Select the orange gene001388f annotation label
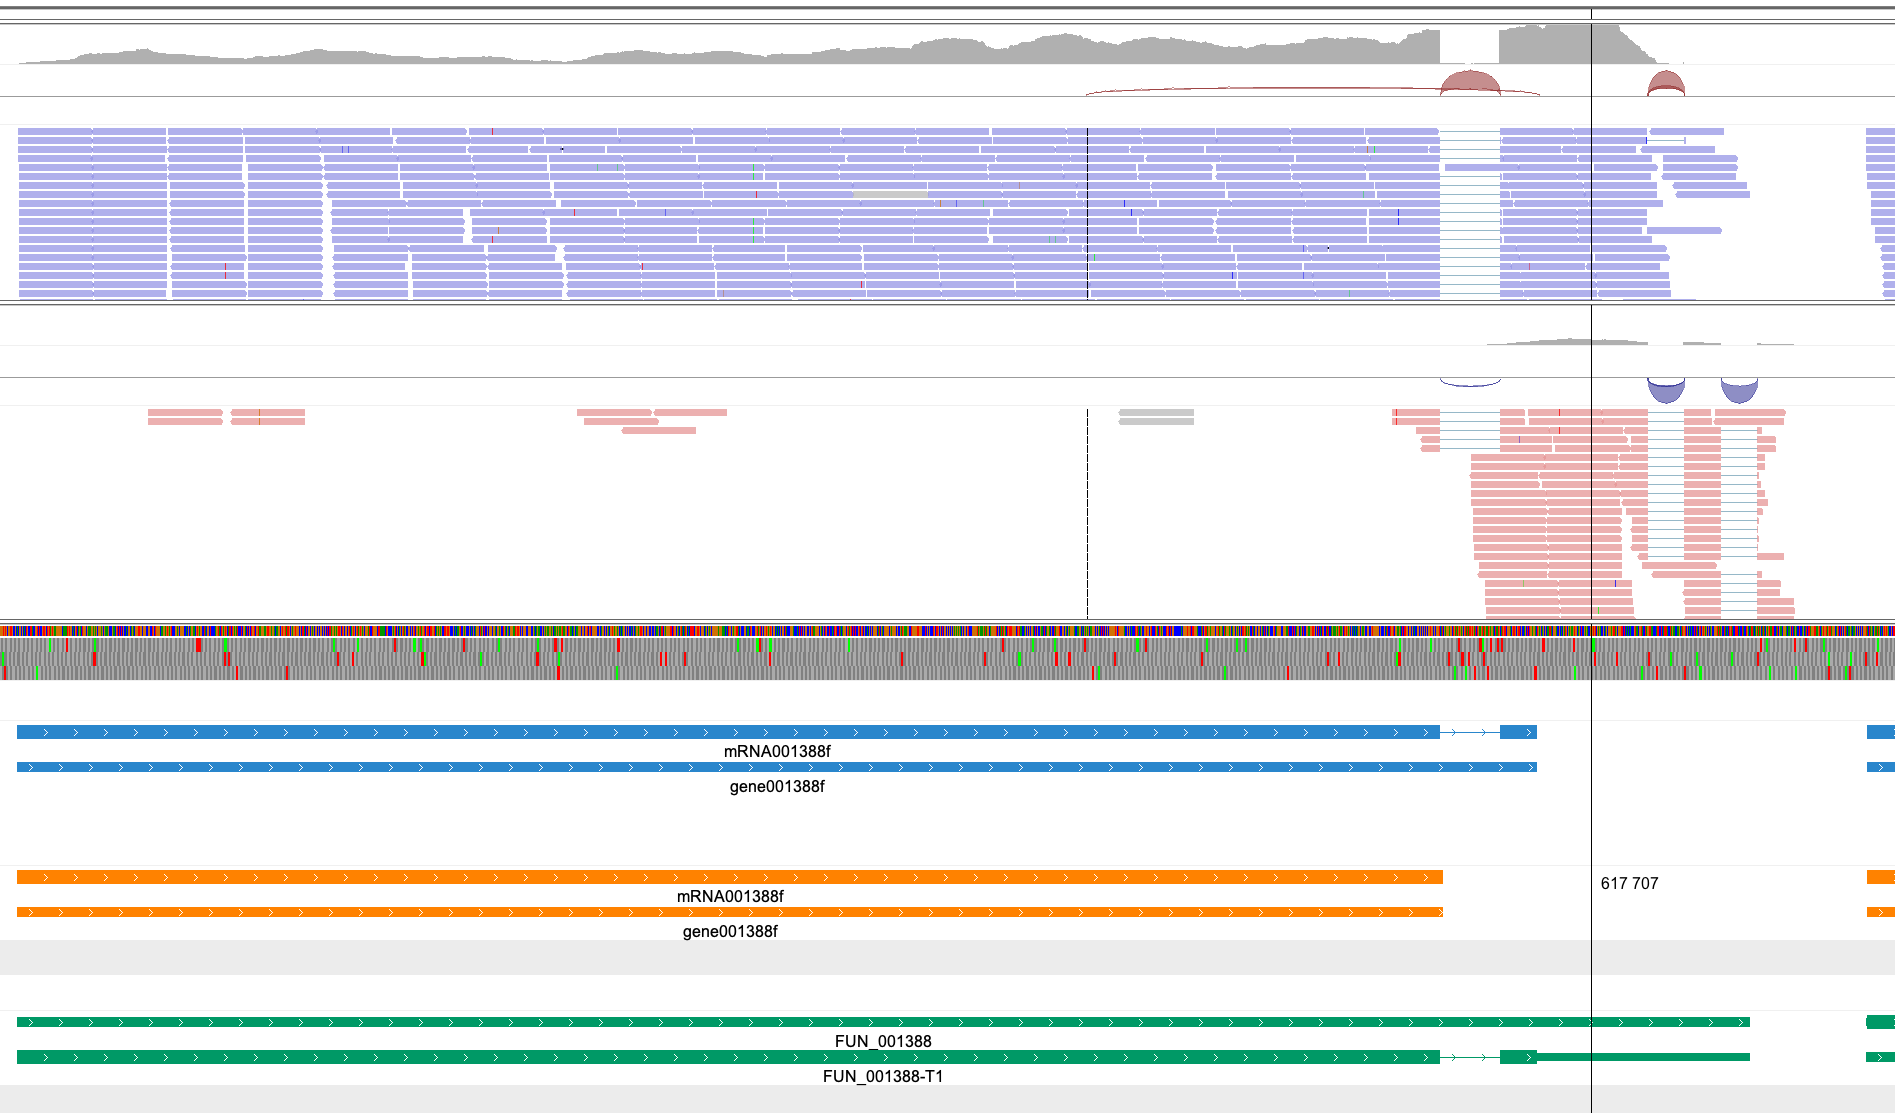The height and width of the screenshot is (1113, 1895). click(730, 931)
